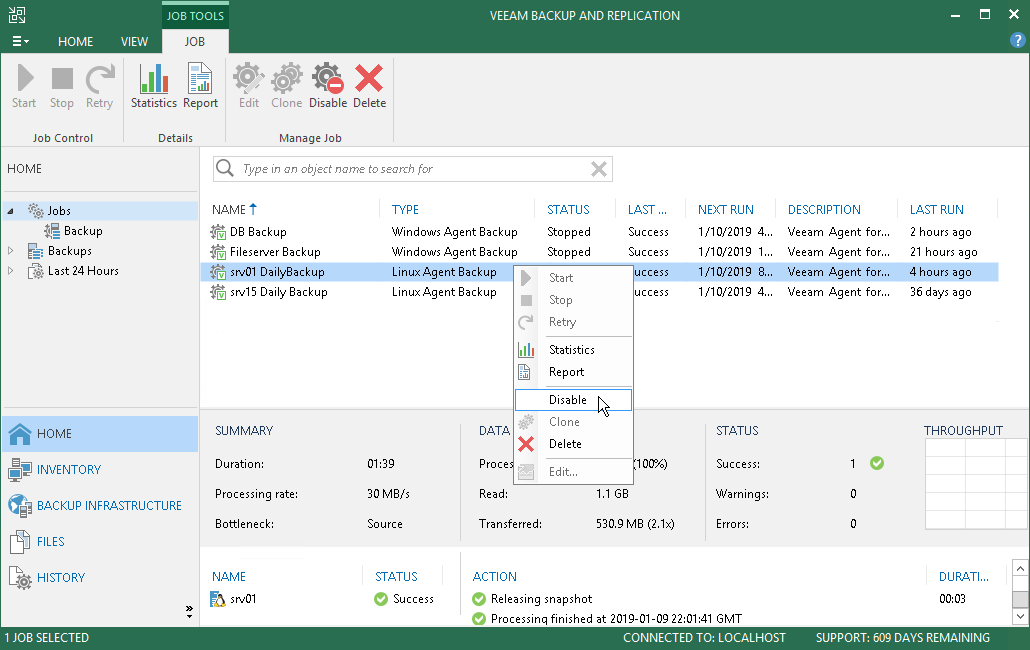Viewport: 1030px width, 650px height.
Task: Click the HOME house icon in navigation
Action: (20, 433)
